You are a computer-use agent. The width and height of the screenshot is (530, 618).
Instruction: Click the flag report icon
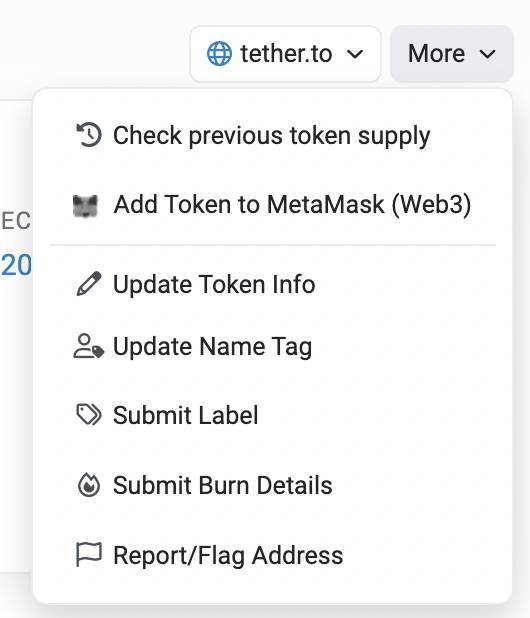89,554
